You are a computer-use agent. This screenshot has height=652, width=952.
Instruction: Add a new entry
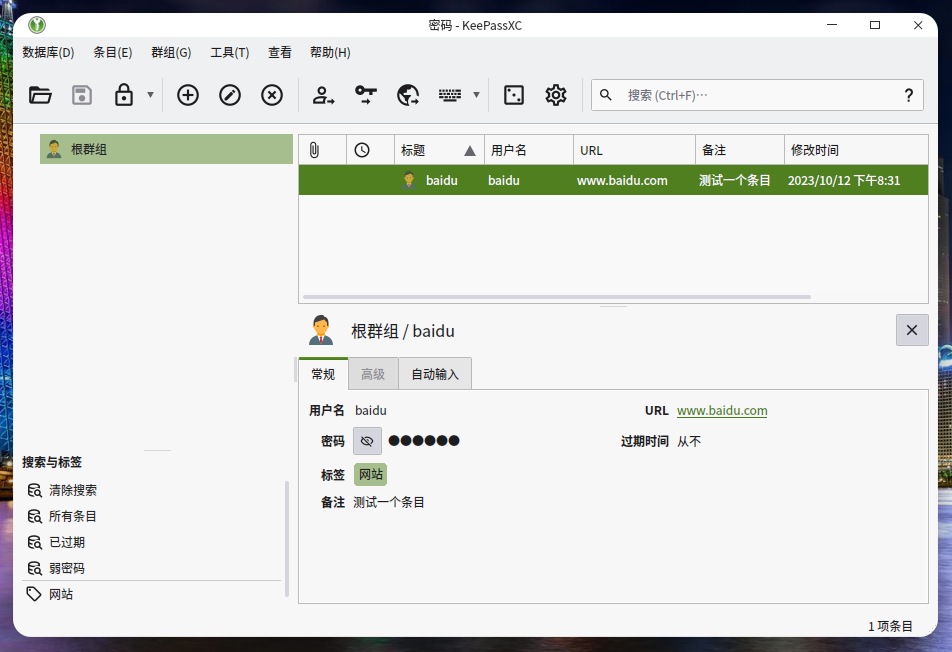pos(187,95)
